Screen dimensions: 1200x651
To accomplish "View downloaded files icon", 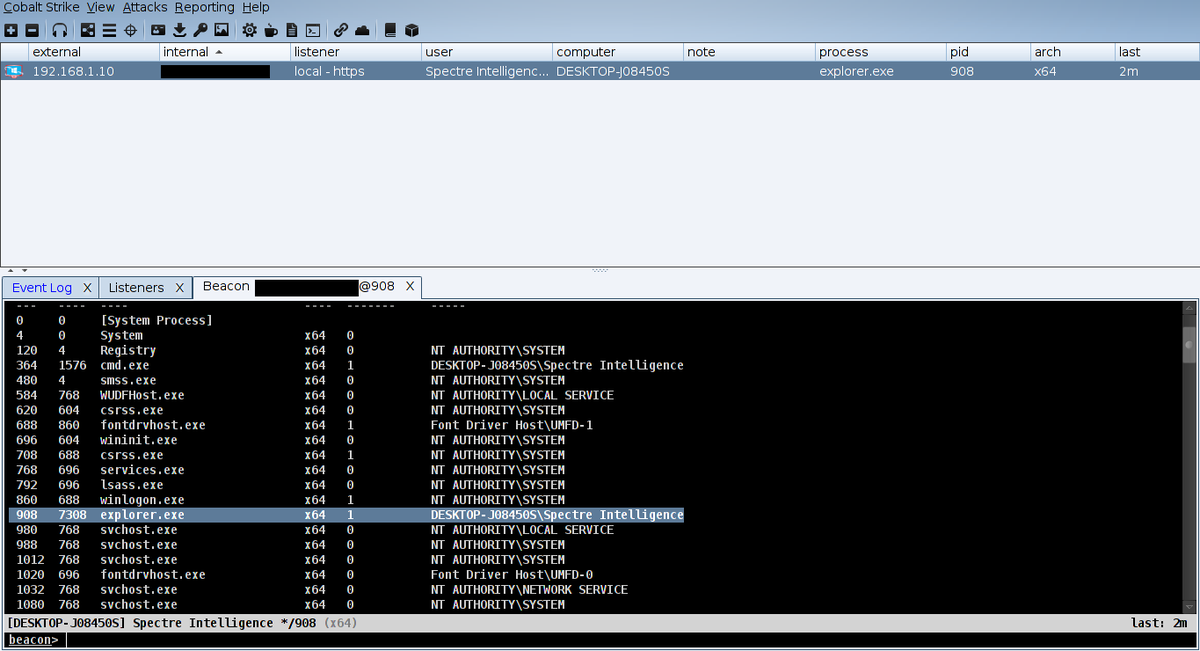I will click(x=180, y=30).
